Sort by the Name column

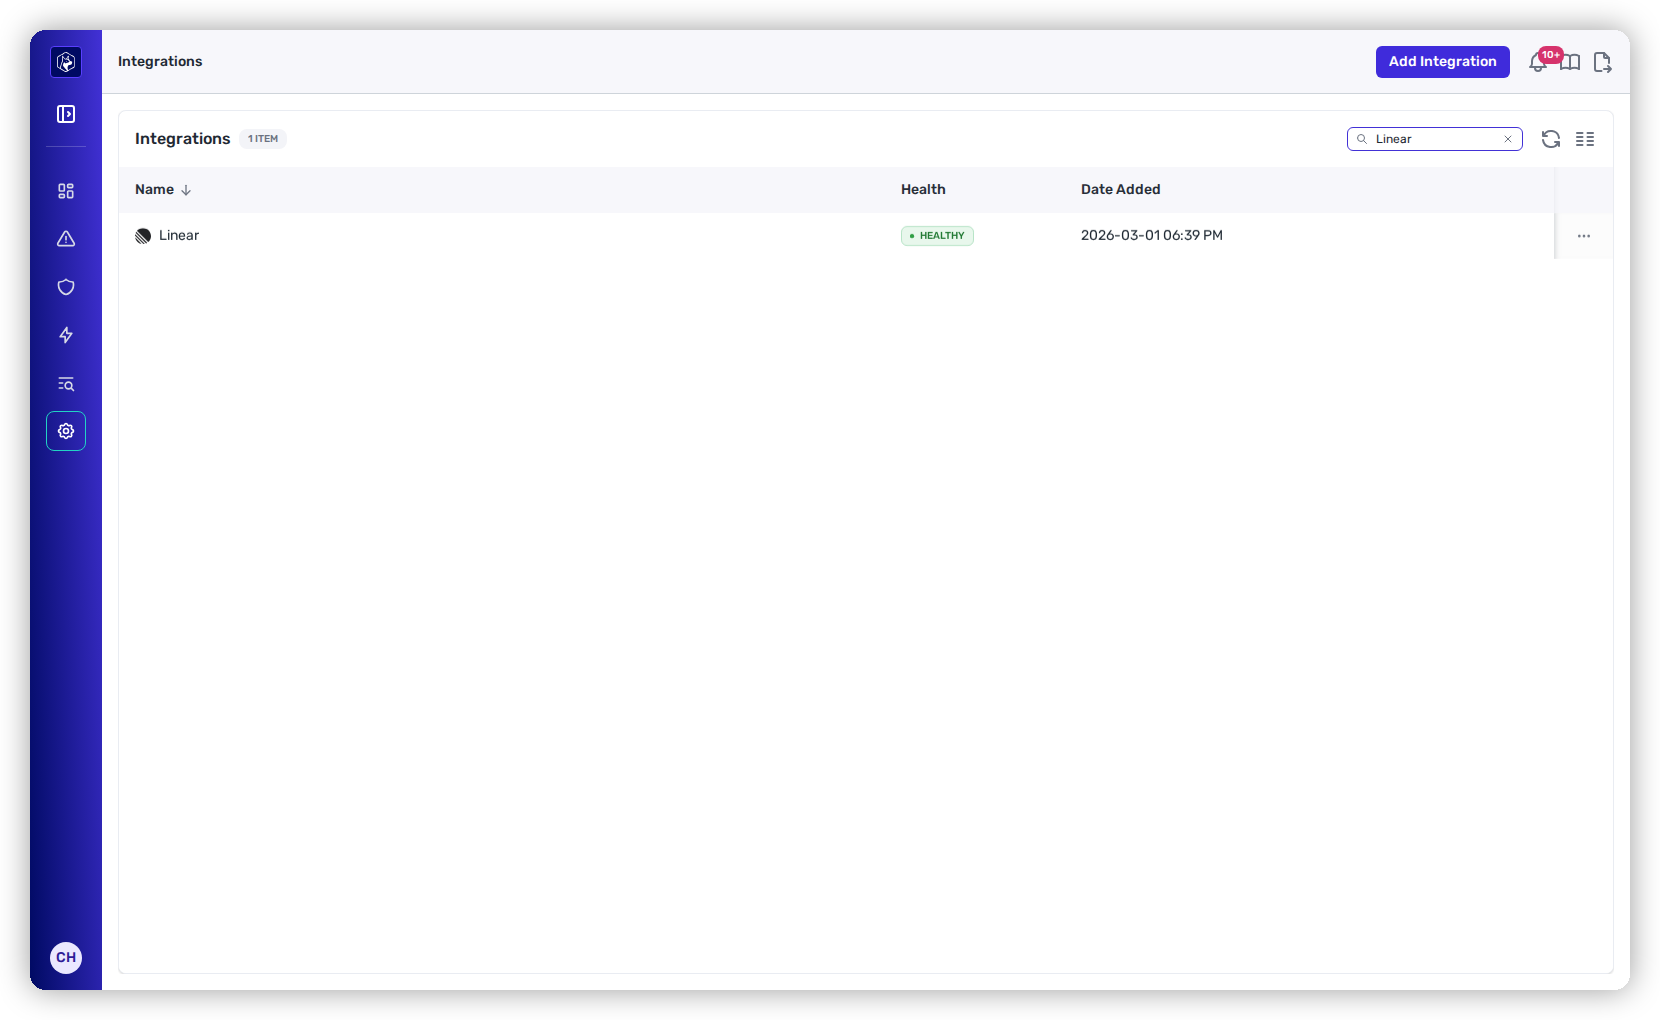[163, 189]
